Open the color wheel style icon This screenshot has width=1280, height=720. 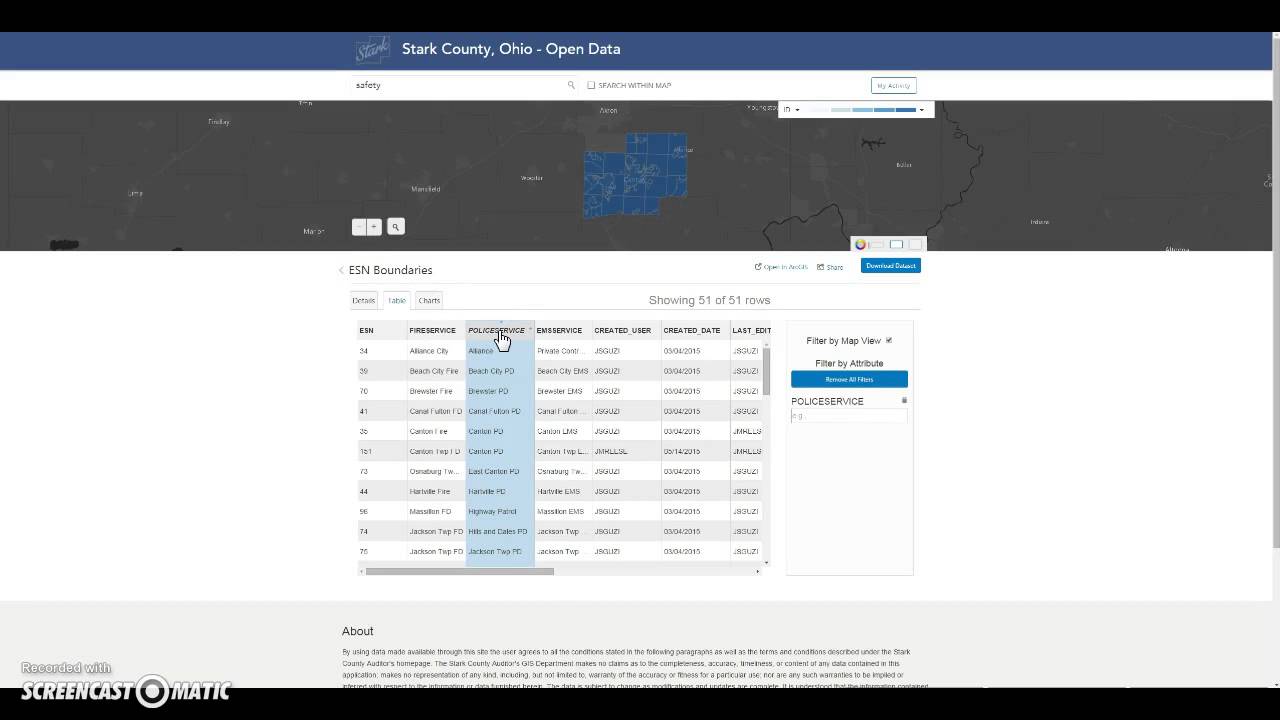point(860,244)
